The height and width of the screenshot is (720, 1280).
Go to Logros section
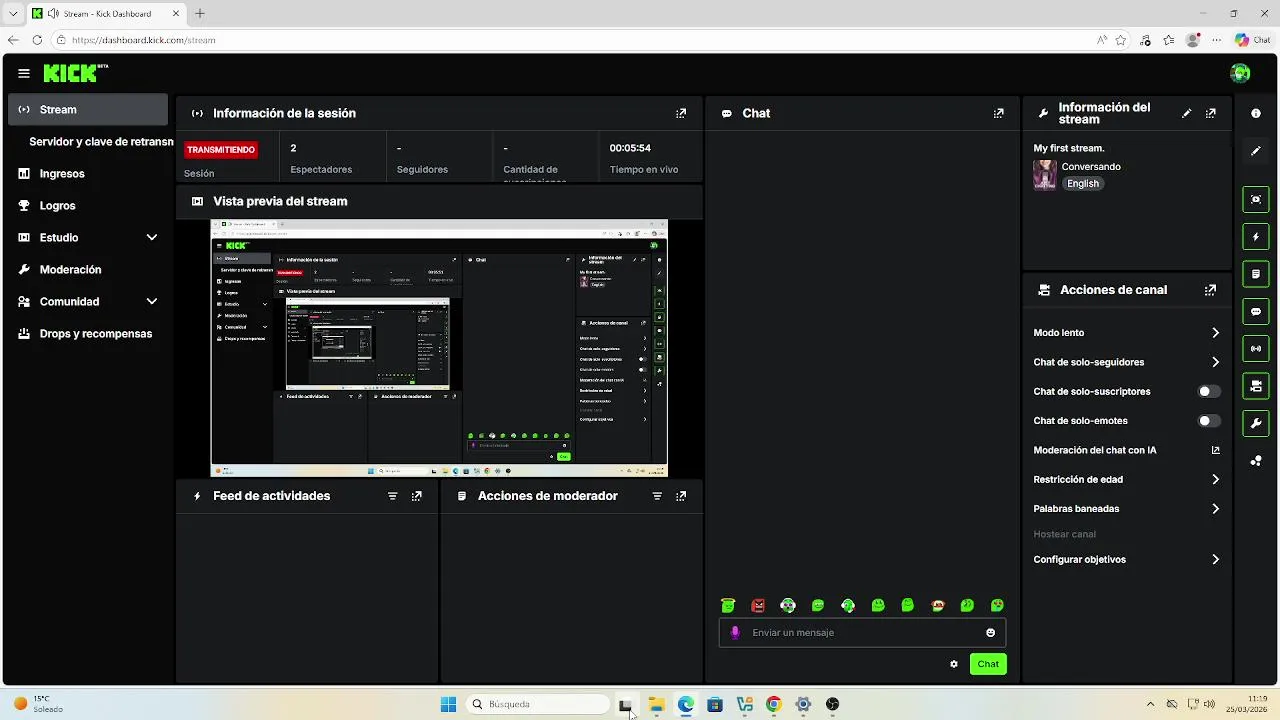click(x=57, y=206)
